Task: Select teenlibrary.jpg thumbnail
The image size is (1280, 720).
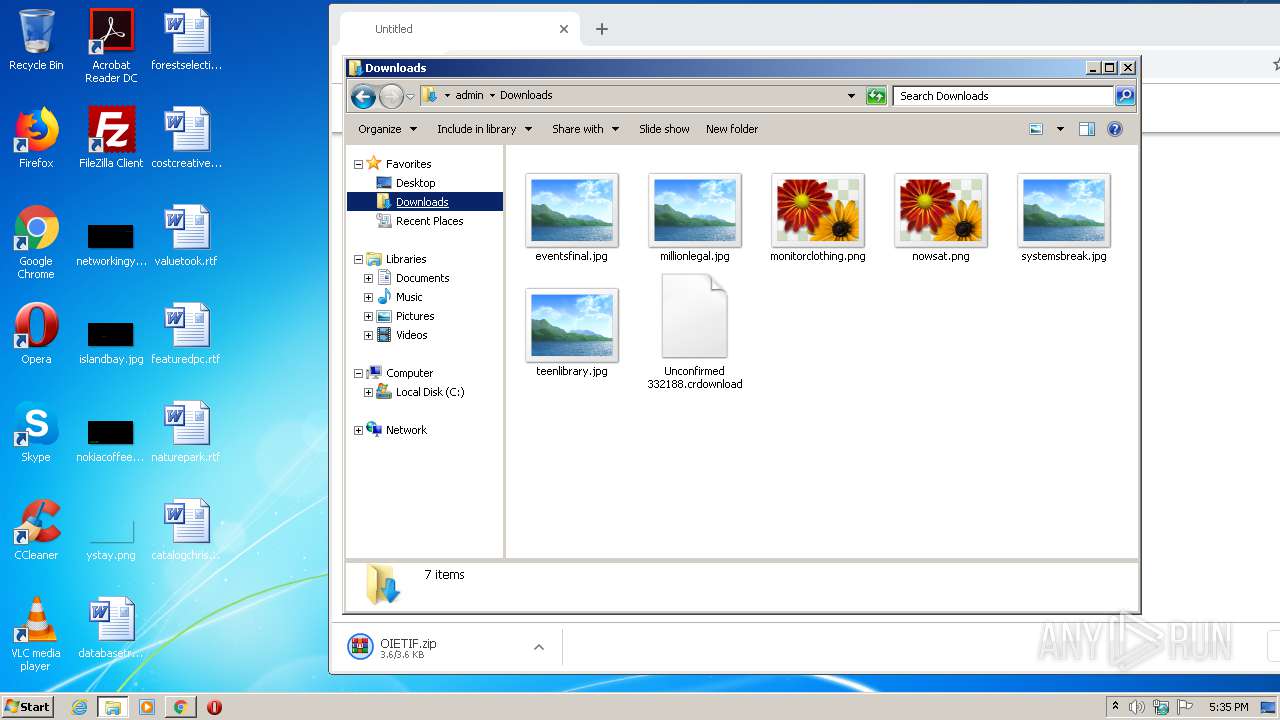Action: 571,332
